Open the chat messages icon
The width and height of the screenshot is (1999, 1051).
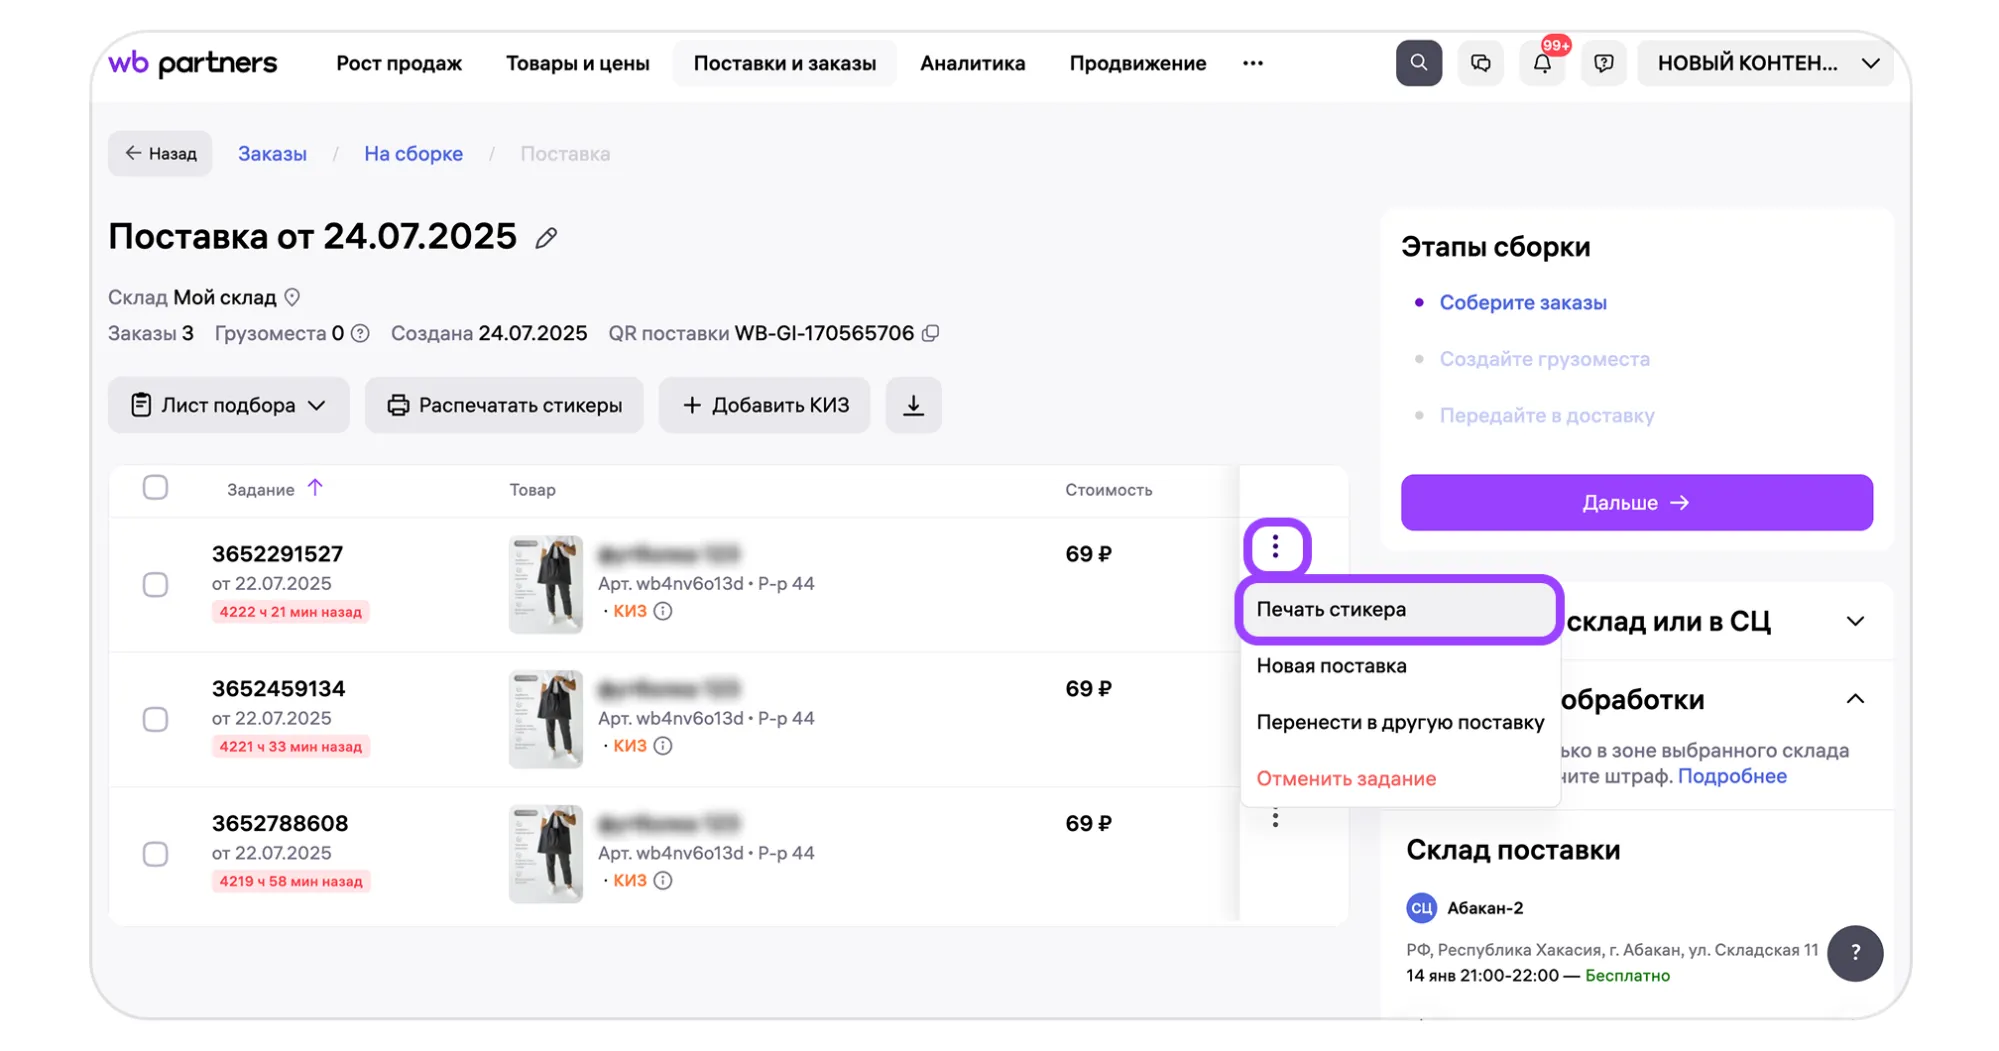pos(1480,63)
